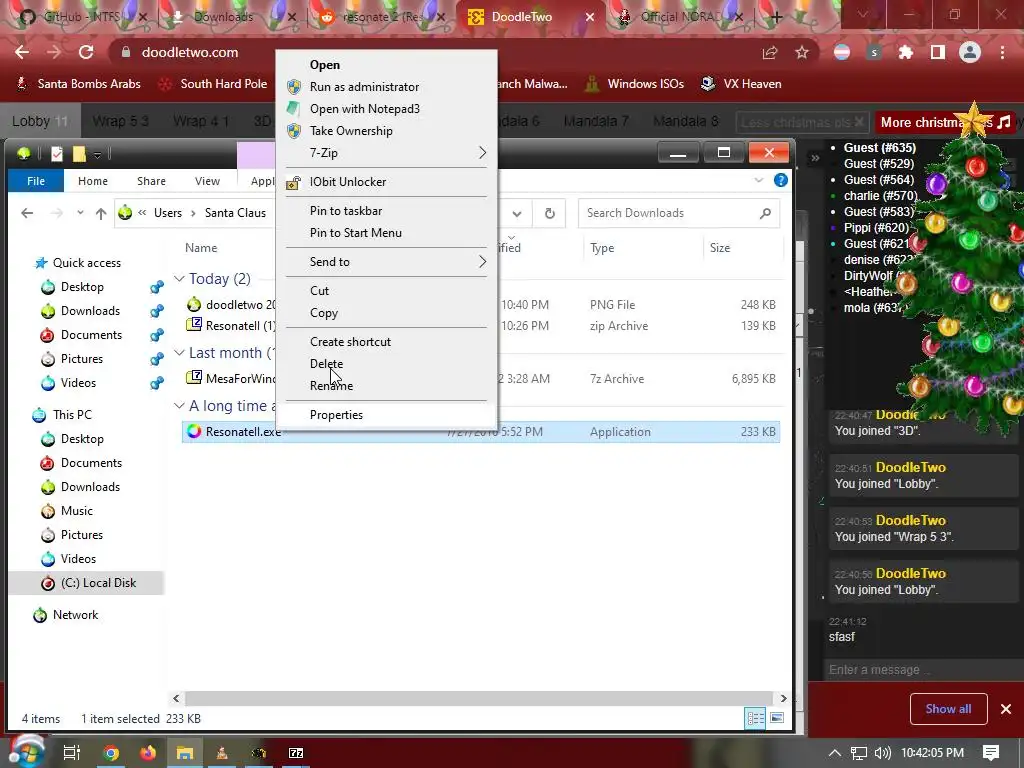Open Explorer help icon

click(x=780, y=181)
